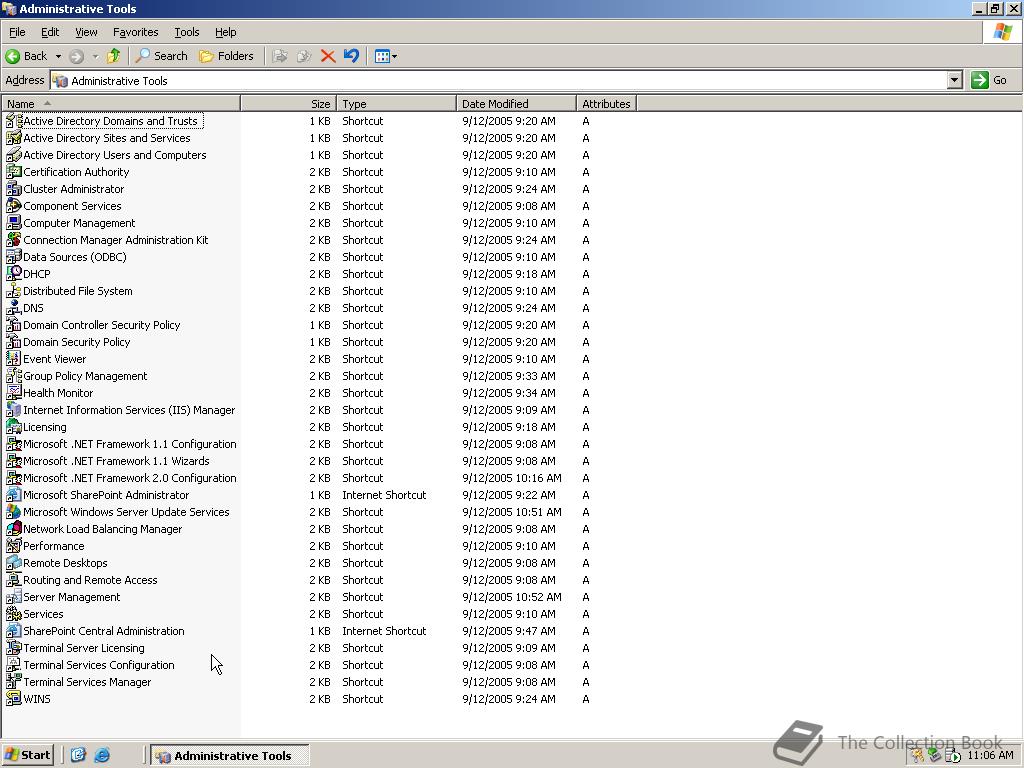Viewport: 1024px width, 768px height.
Task: Sort by the Type column header
Action: pos(396,104)
